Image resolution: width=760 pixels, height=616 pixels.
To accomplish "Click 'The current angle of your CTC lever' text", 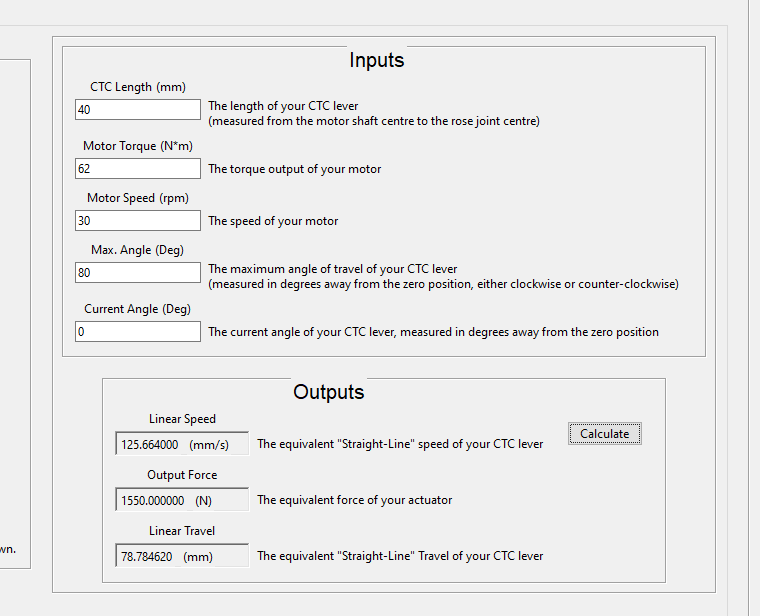I will tap(433, 332).
